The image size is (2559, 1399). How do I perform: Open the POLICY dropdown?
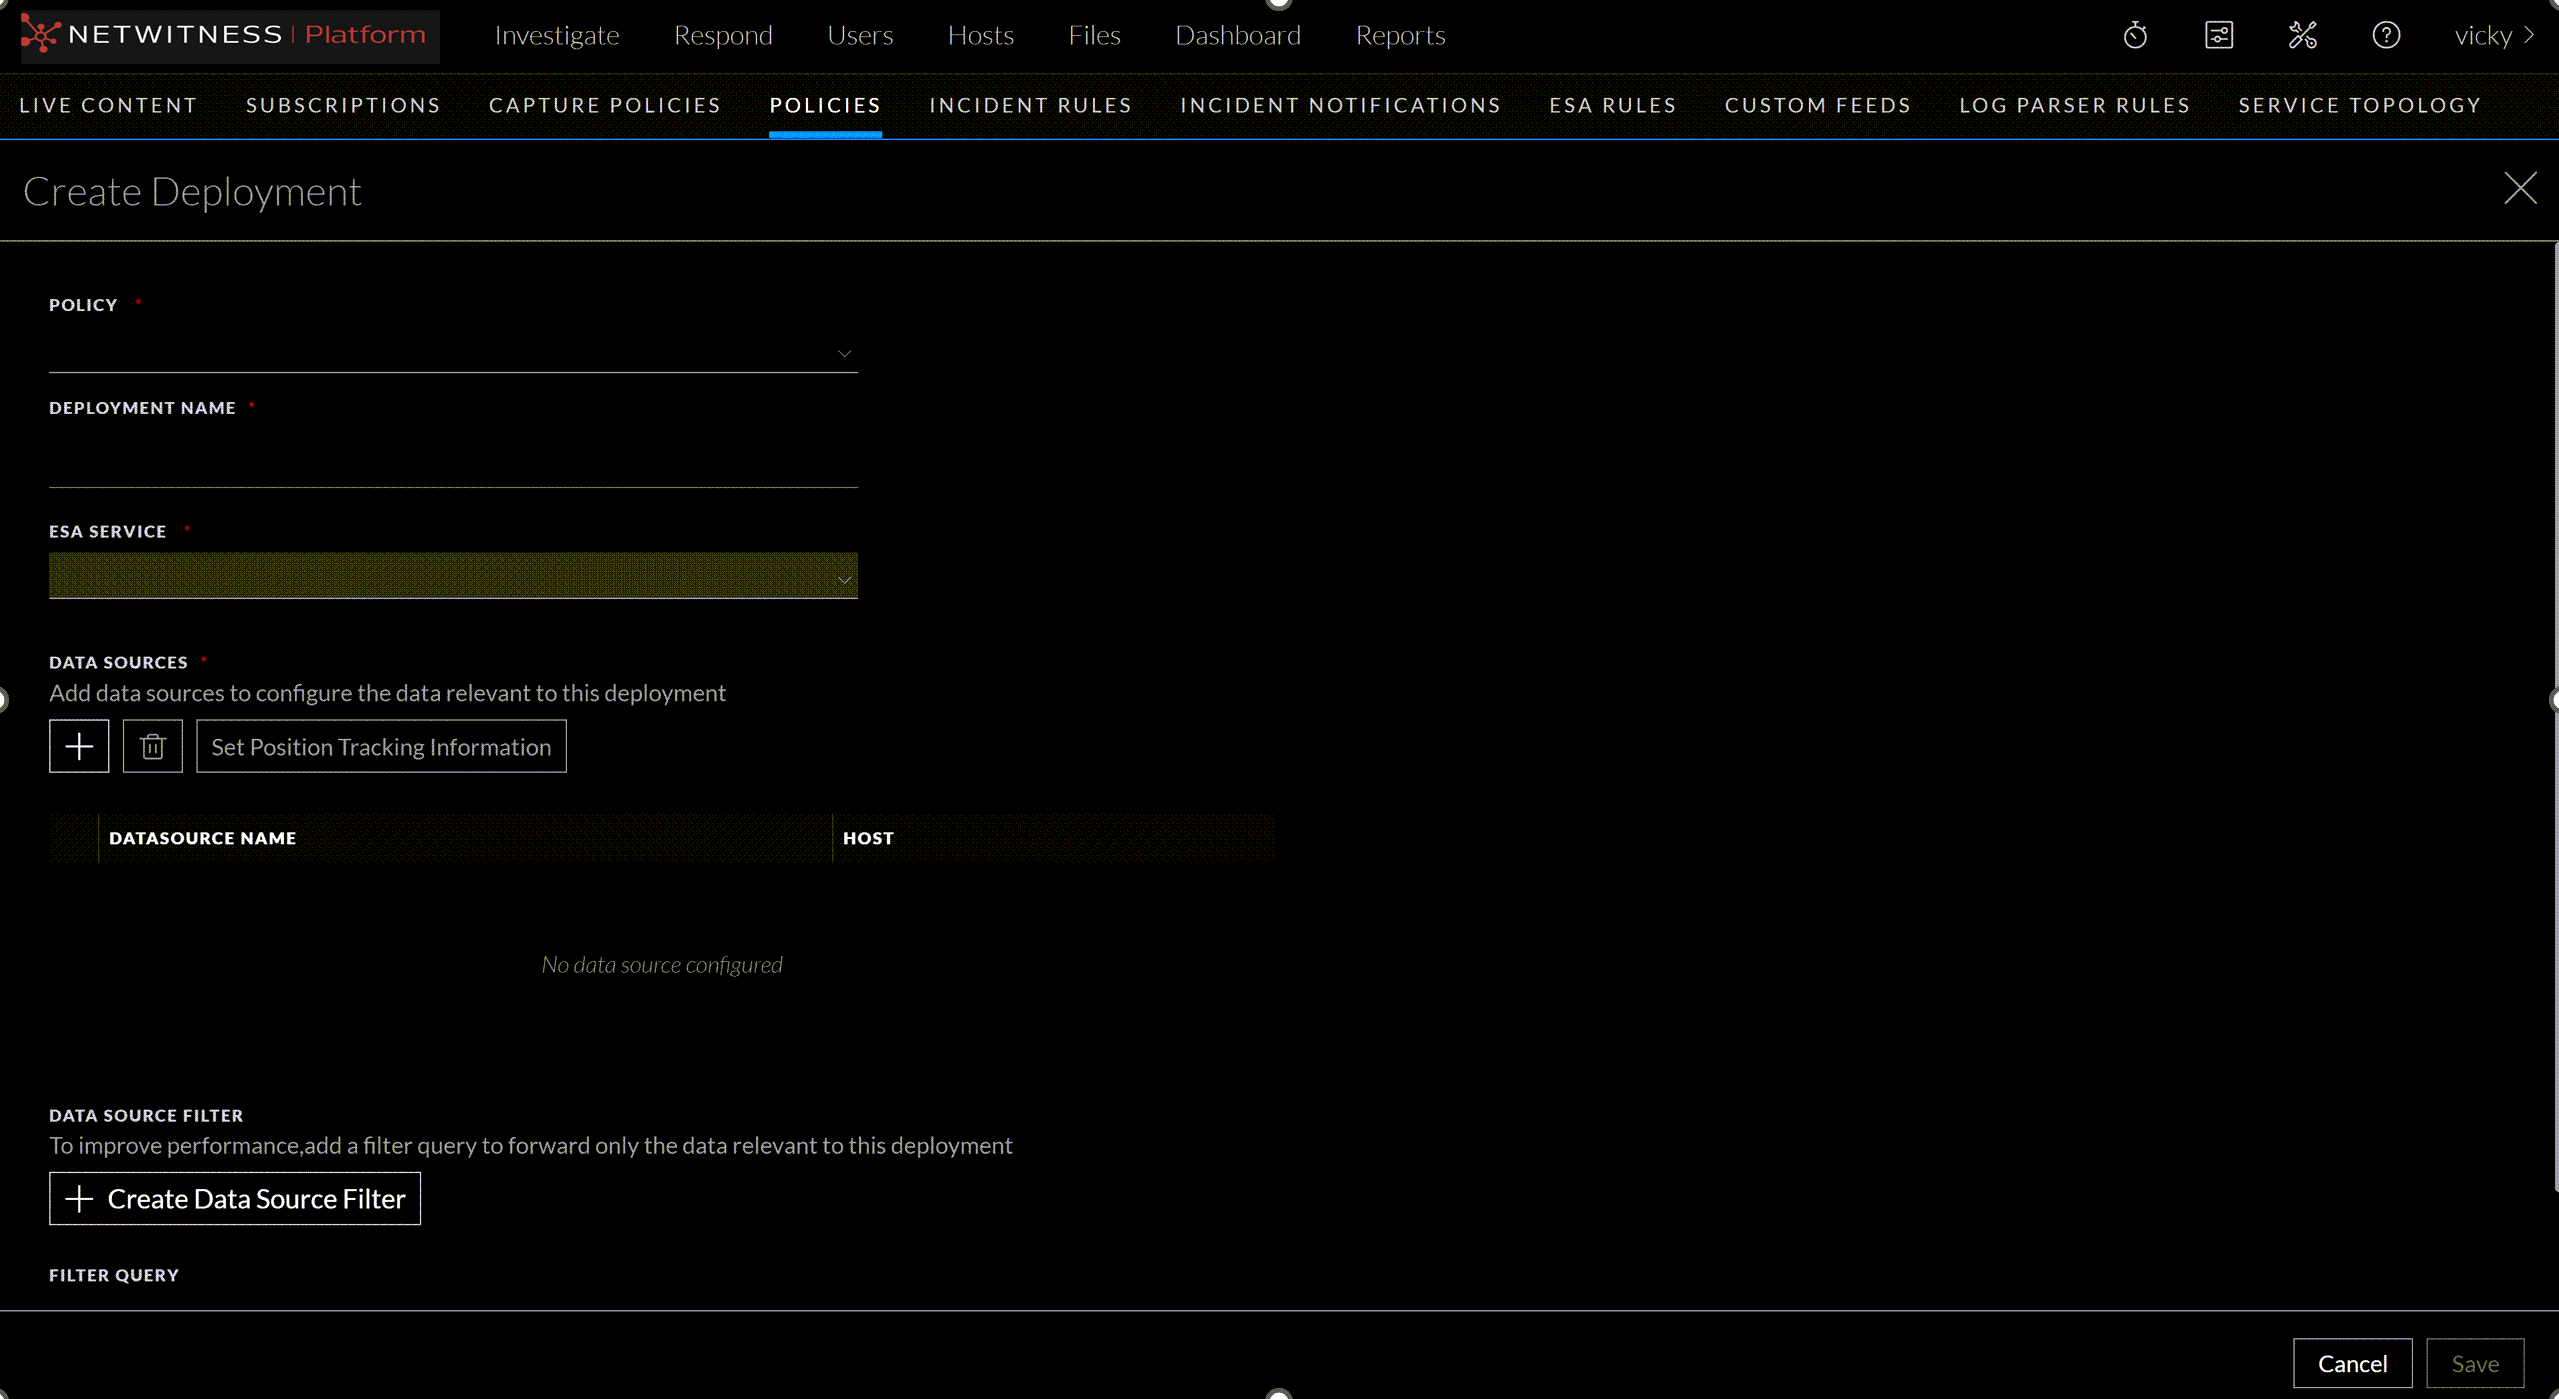pos(845,352)
